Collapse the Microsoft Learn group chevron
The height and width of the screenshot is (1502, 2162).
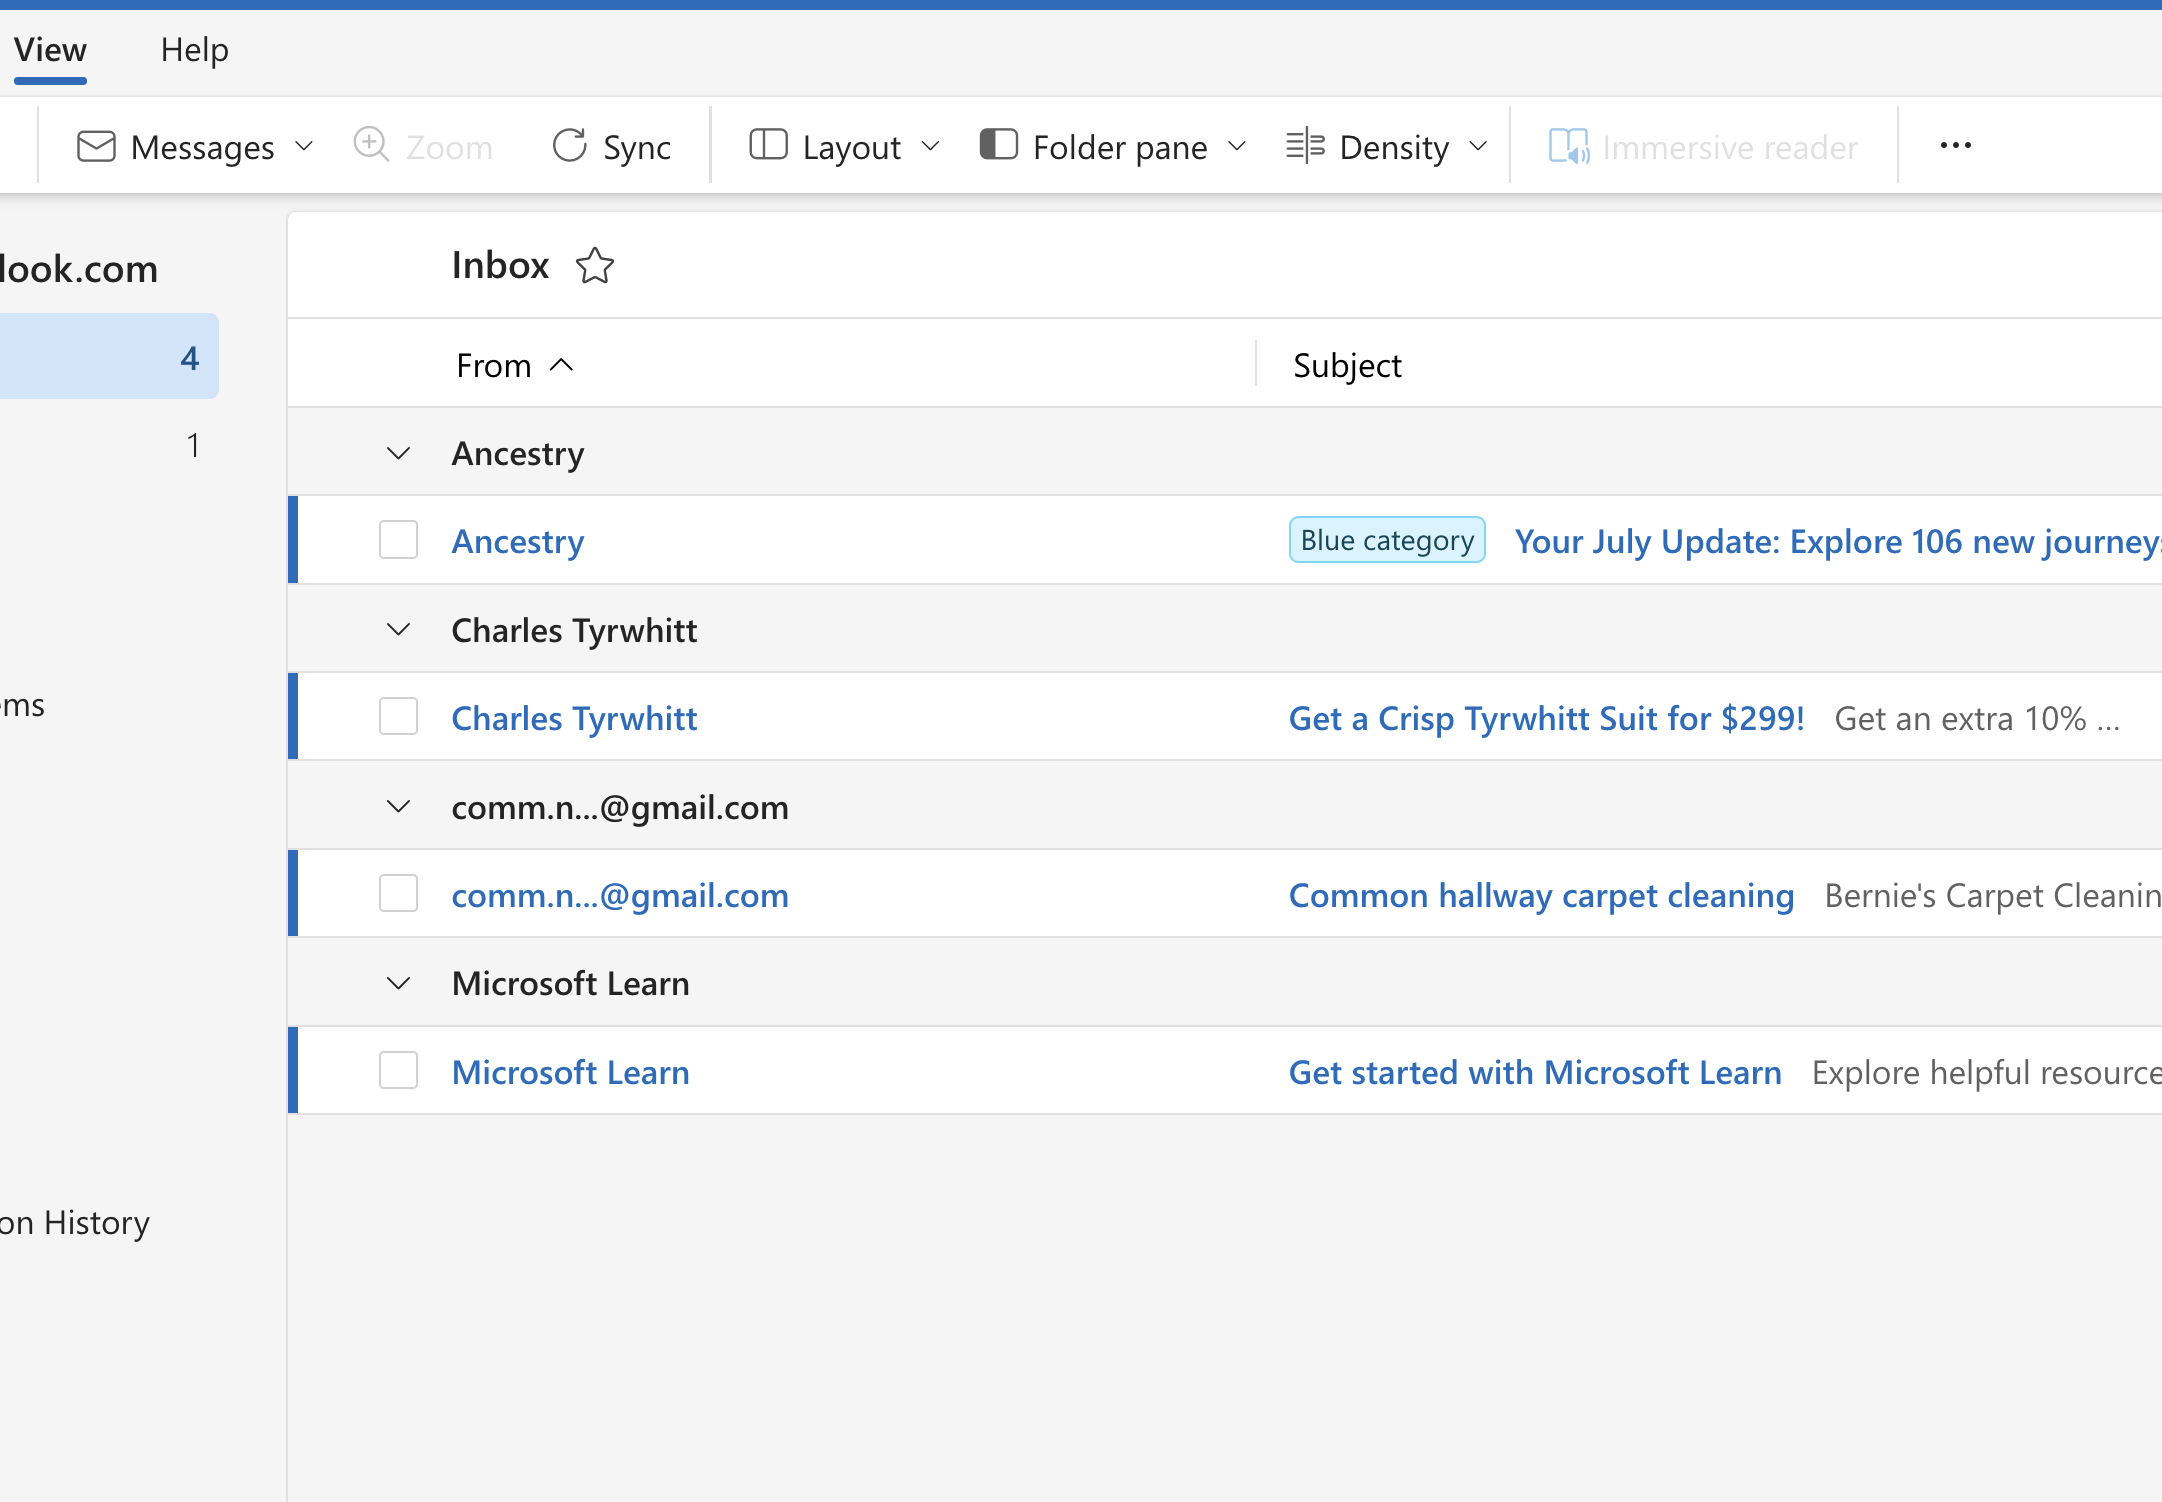coord(398,984)
